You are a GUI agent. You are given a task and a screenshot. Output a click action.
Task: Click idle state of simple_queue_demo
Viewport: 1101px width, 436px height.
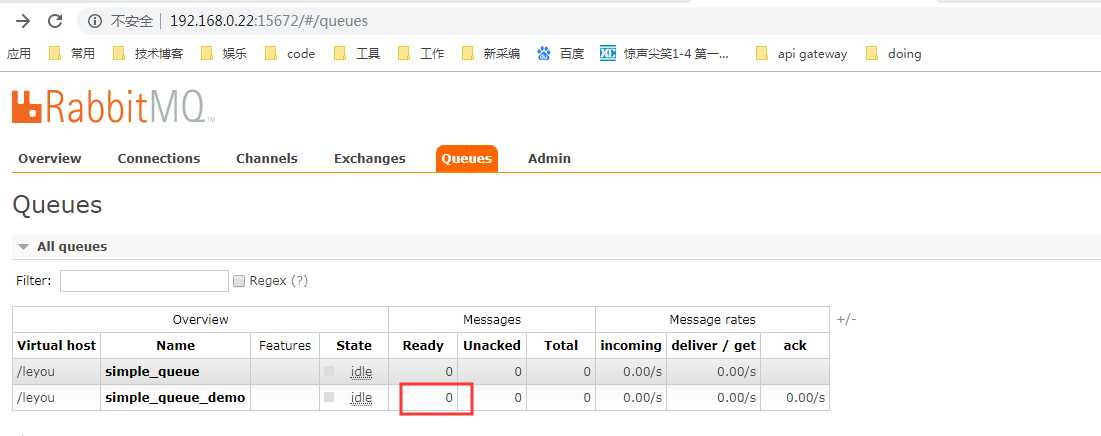361,397
